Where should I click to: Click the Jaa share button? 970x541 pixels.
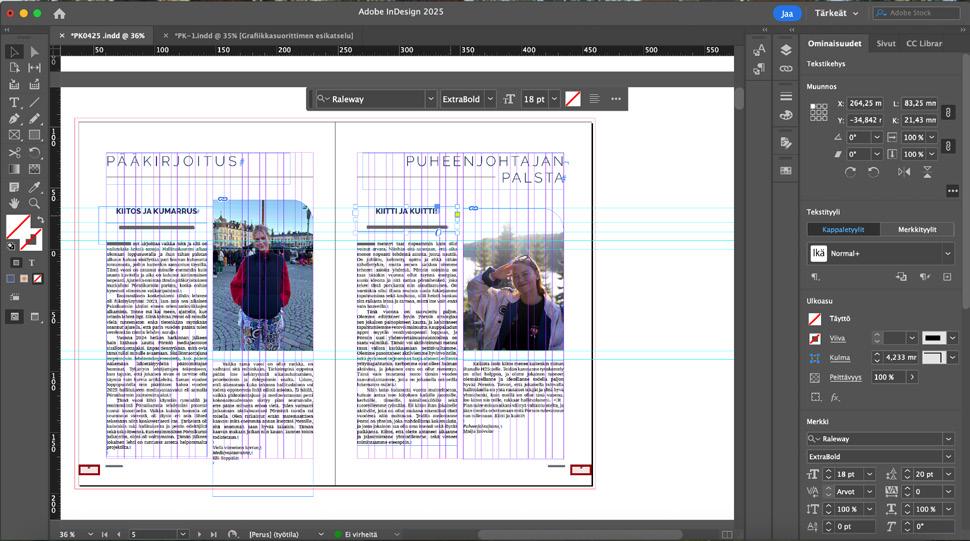coord(786,13)
